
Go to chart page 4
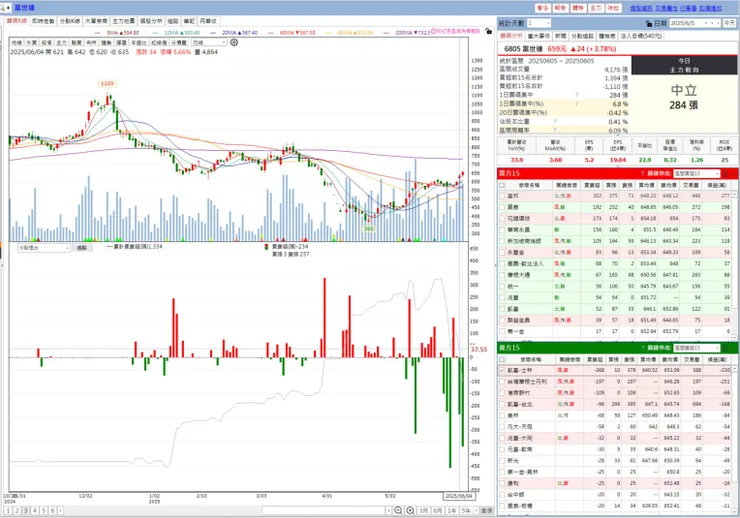tap(34, 510)
